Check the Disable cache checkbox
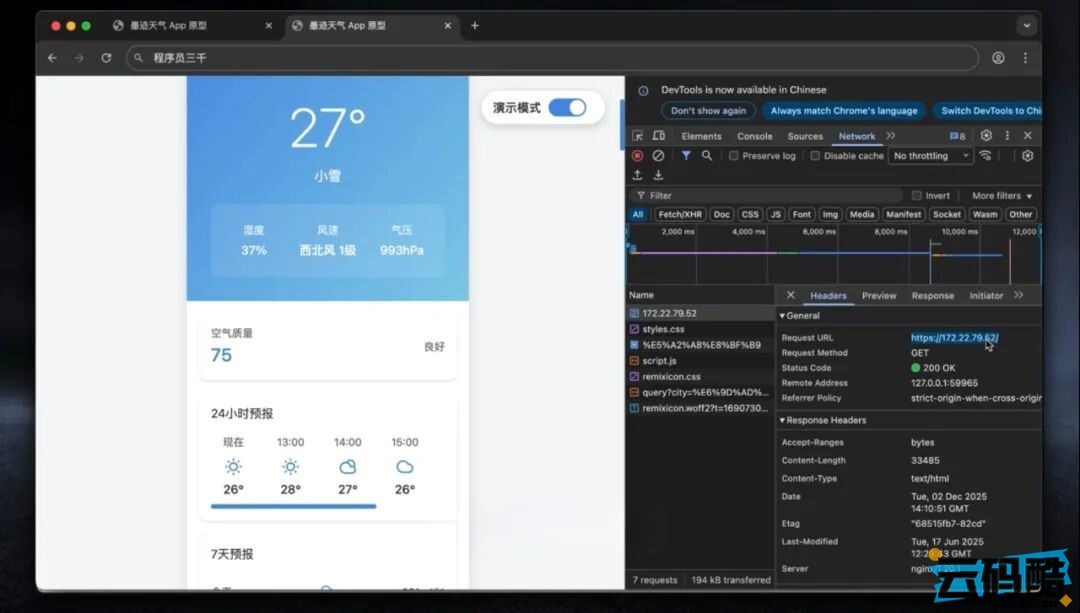Screen dimensions: 1080x613 coord(815,156)
